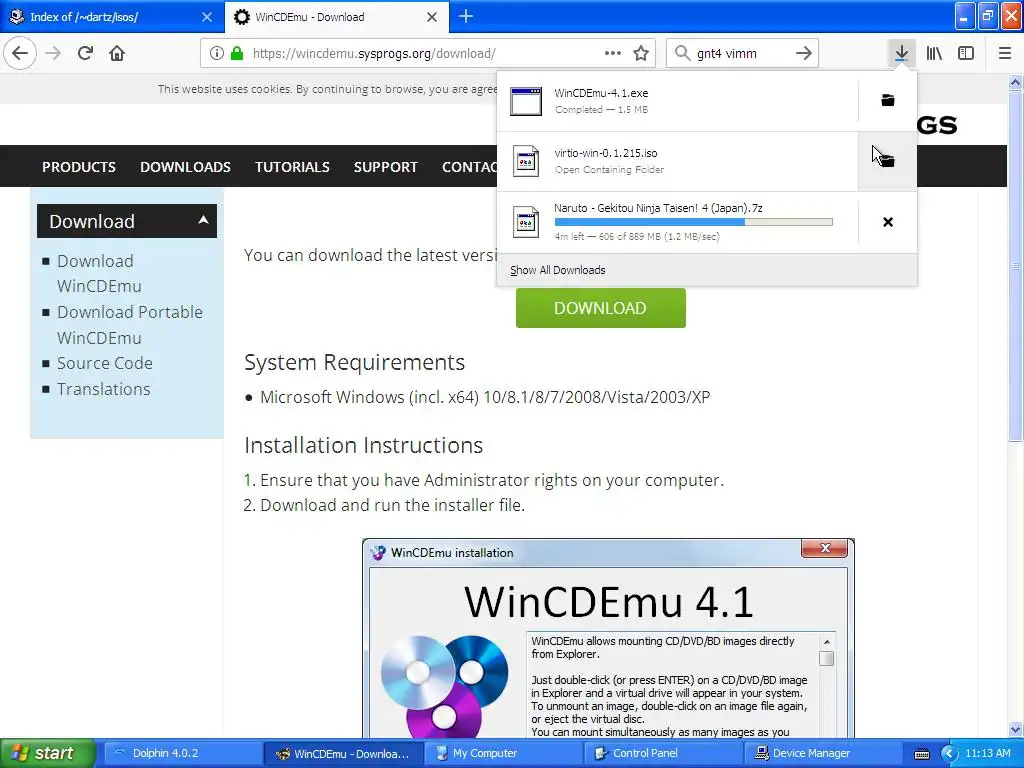This screenshot has height=768, width=1024.
Task: Toggle the downloads panel toolbar arrow
Action: point(901,53)
